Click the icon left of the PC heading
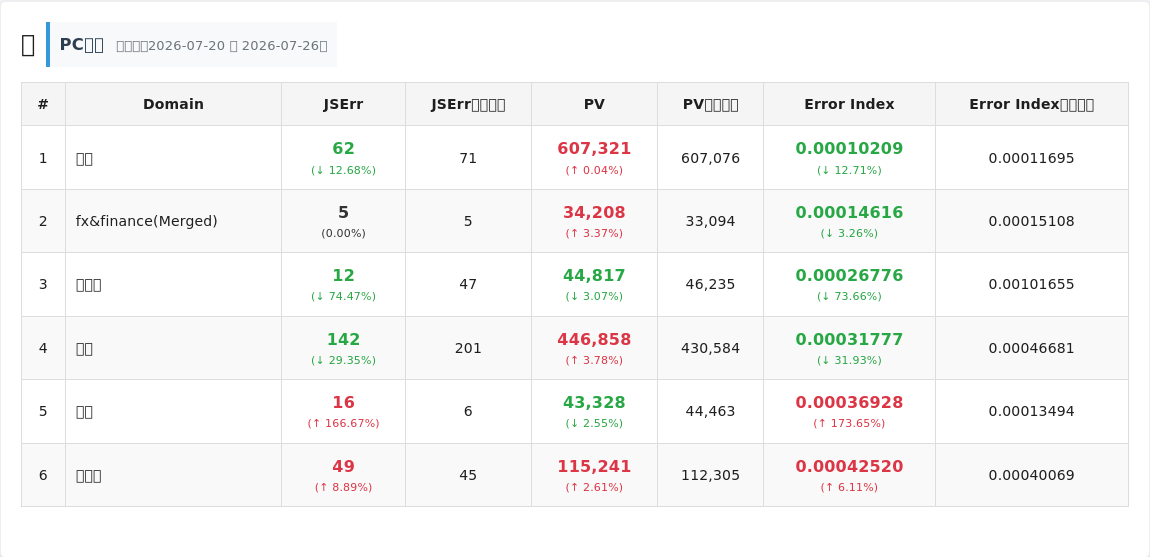 point(28,45)
